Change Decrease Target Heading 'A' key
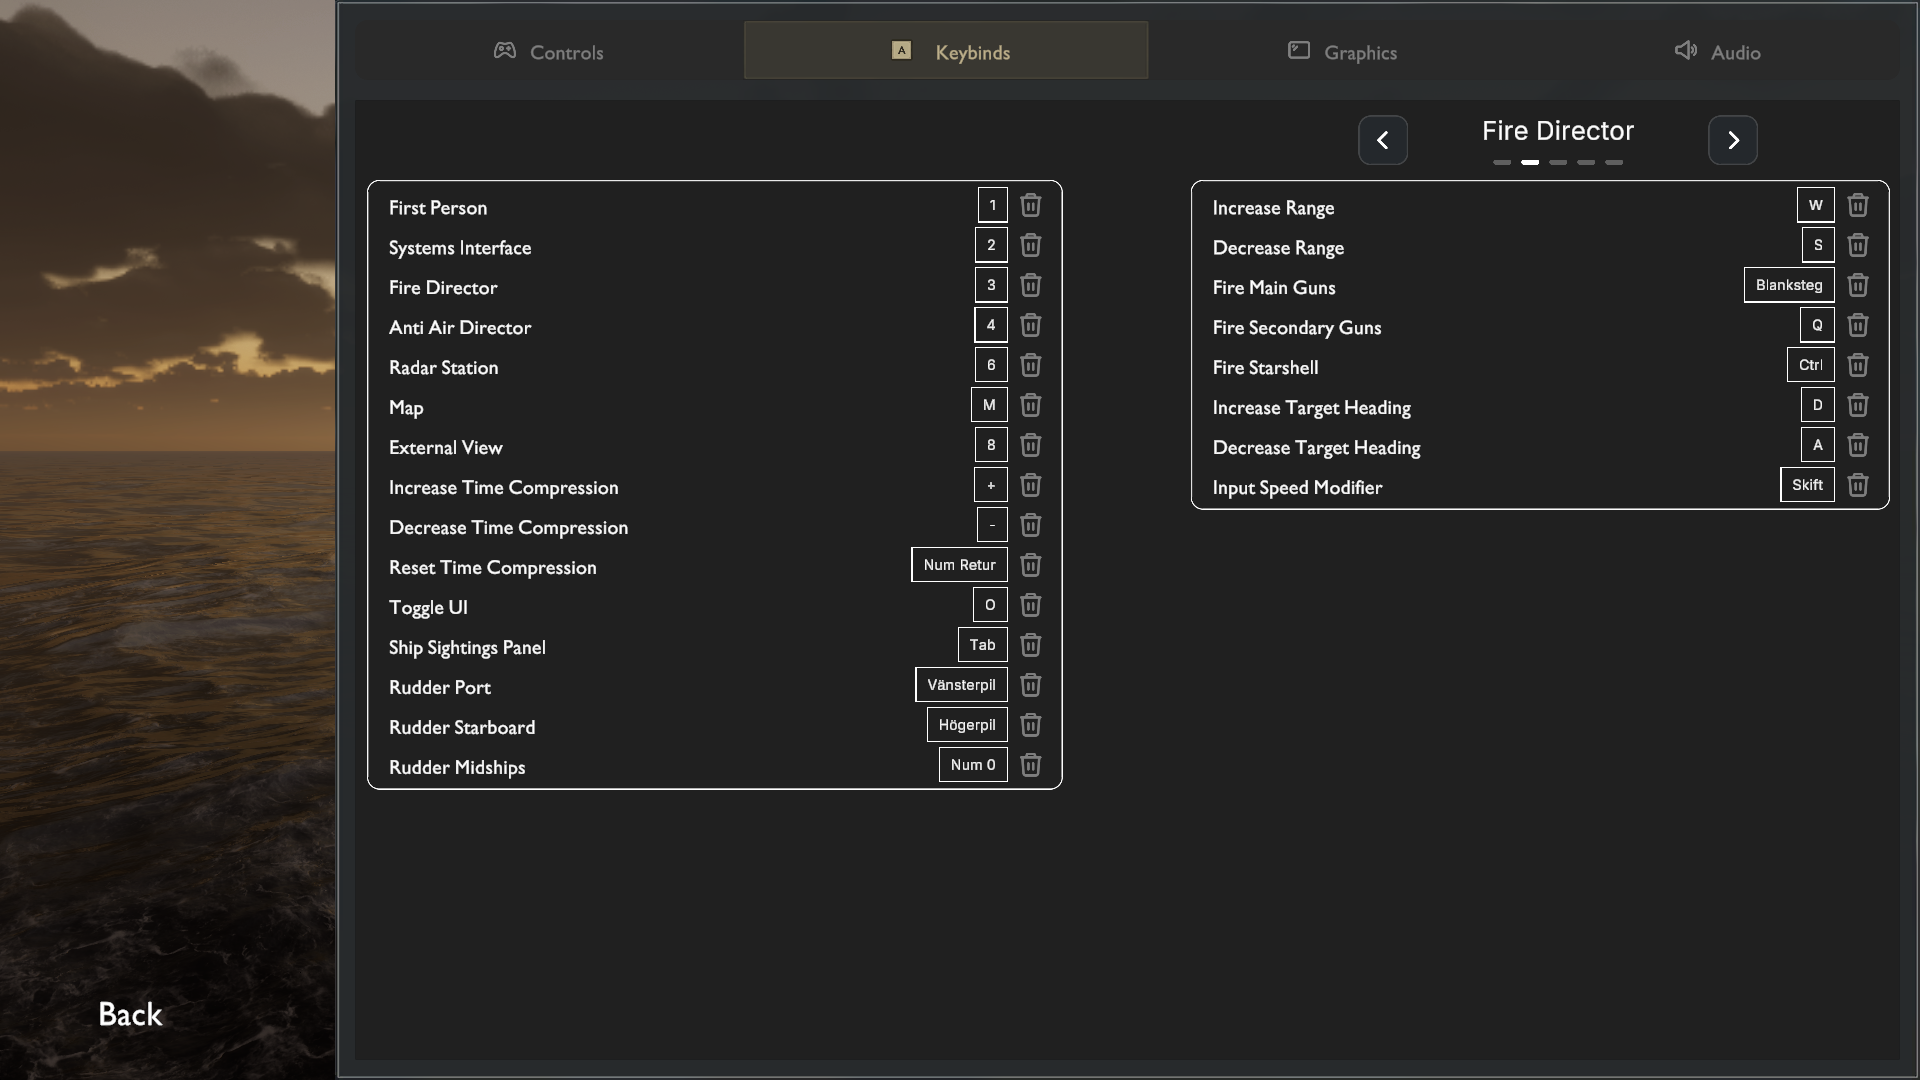The image size is (1920, 1080). (1818, 445)
